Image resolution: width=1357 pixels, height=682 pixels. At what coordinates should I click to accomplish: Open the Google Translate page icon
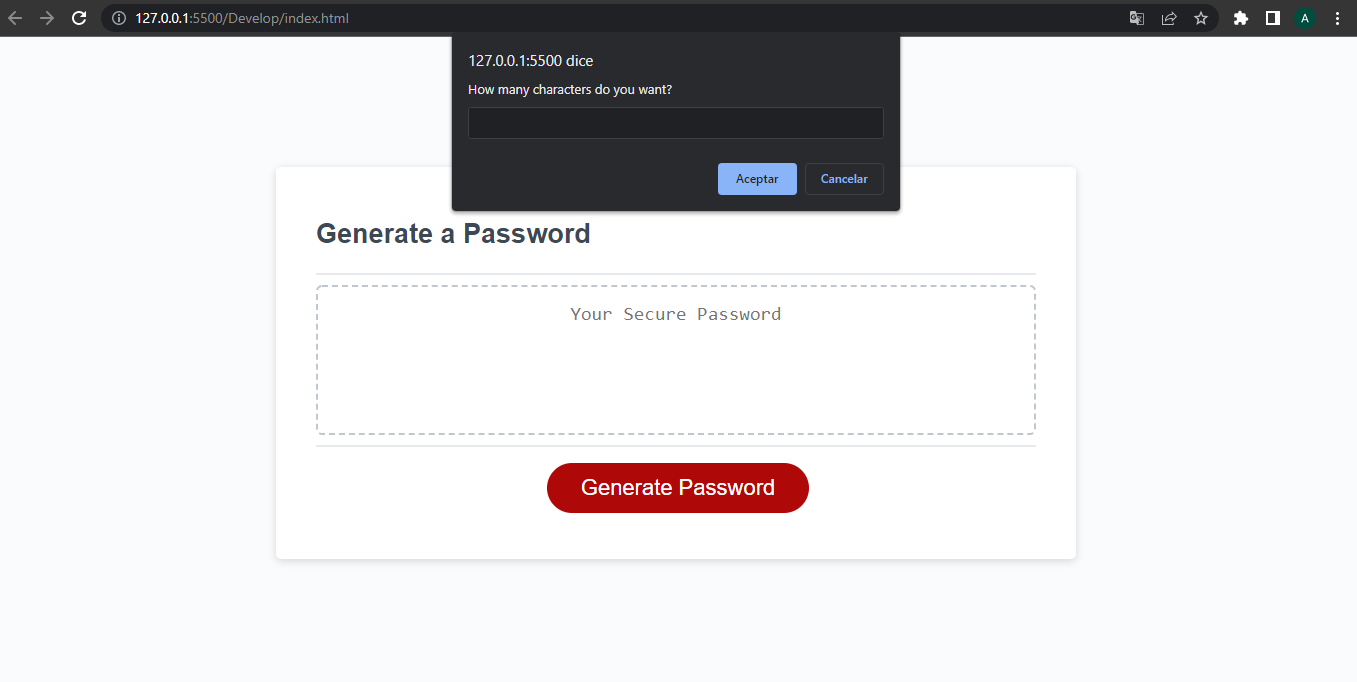(x=1136, y=18)
